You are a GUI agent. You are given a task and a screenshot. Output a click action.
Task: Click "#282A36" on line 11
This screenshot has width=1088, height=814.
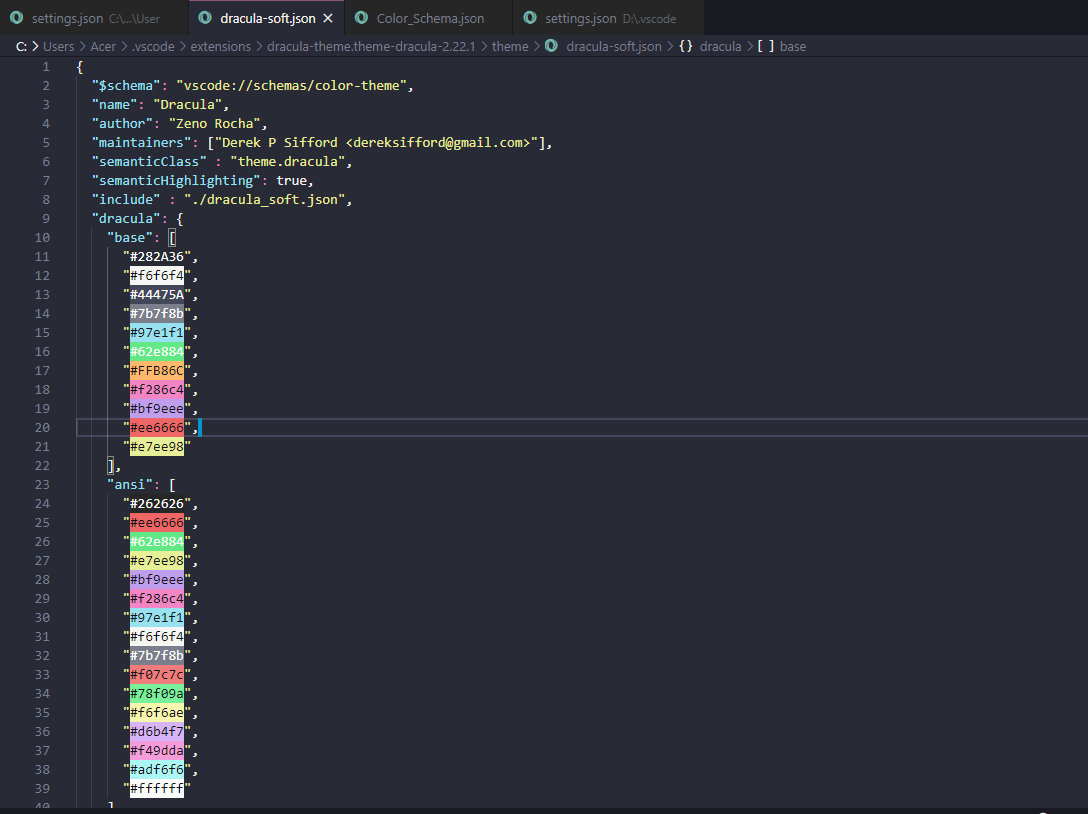157,257
